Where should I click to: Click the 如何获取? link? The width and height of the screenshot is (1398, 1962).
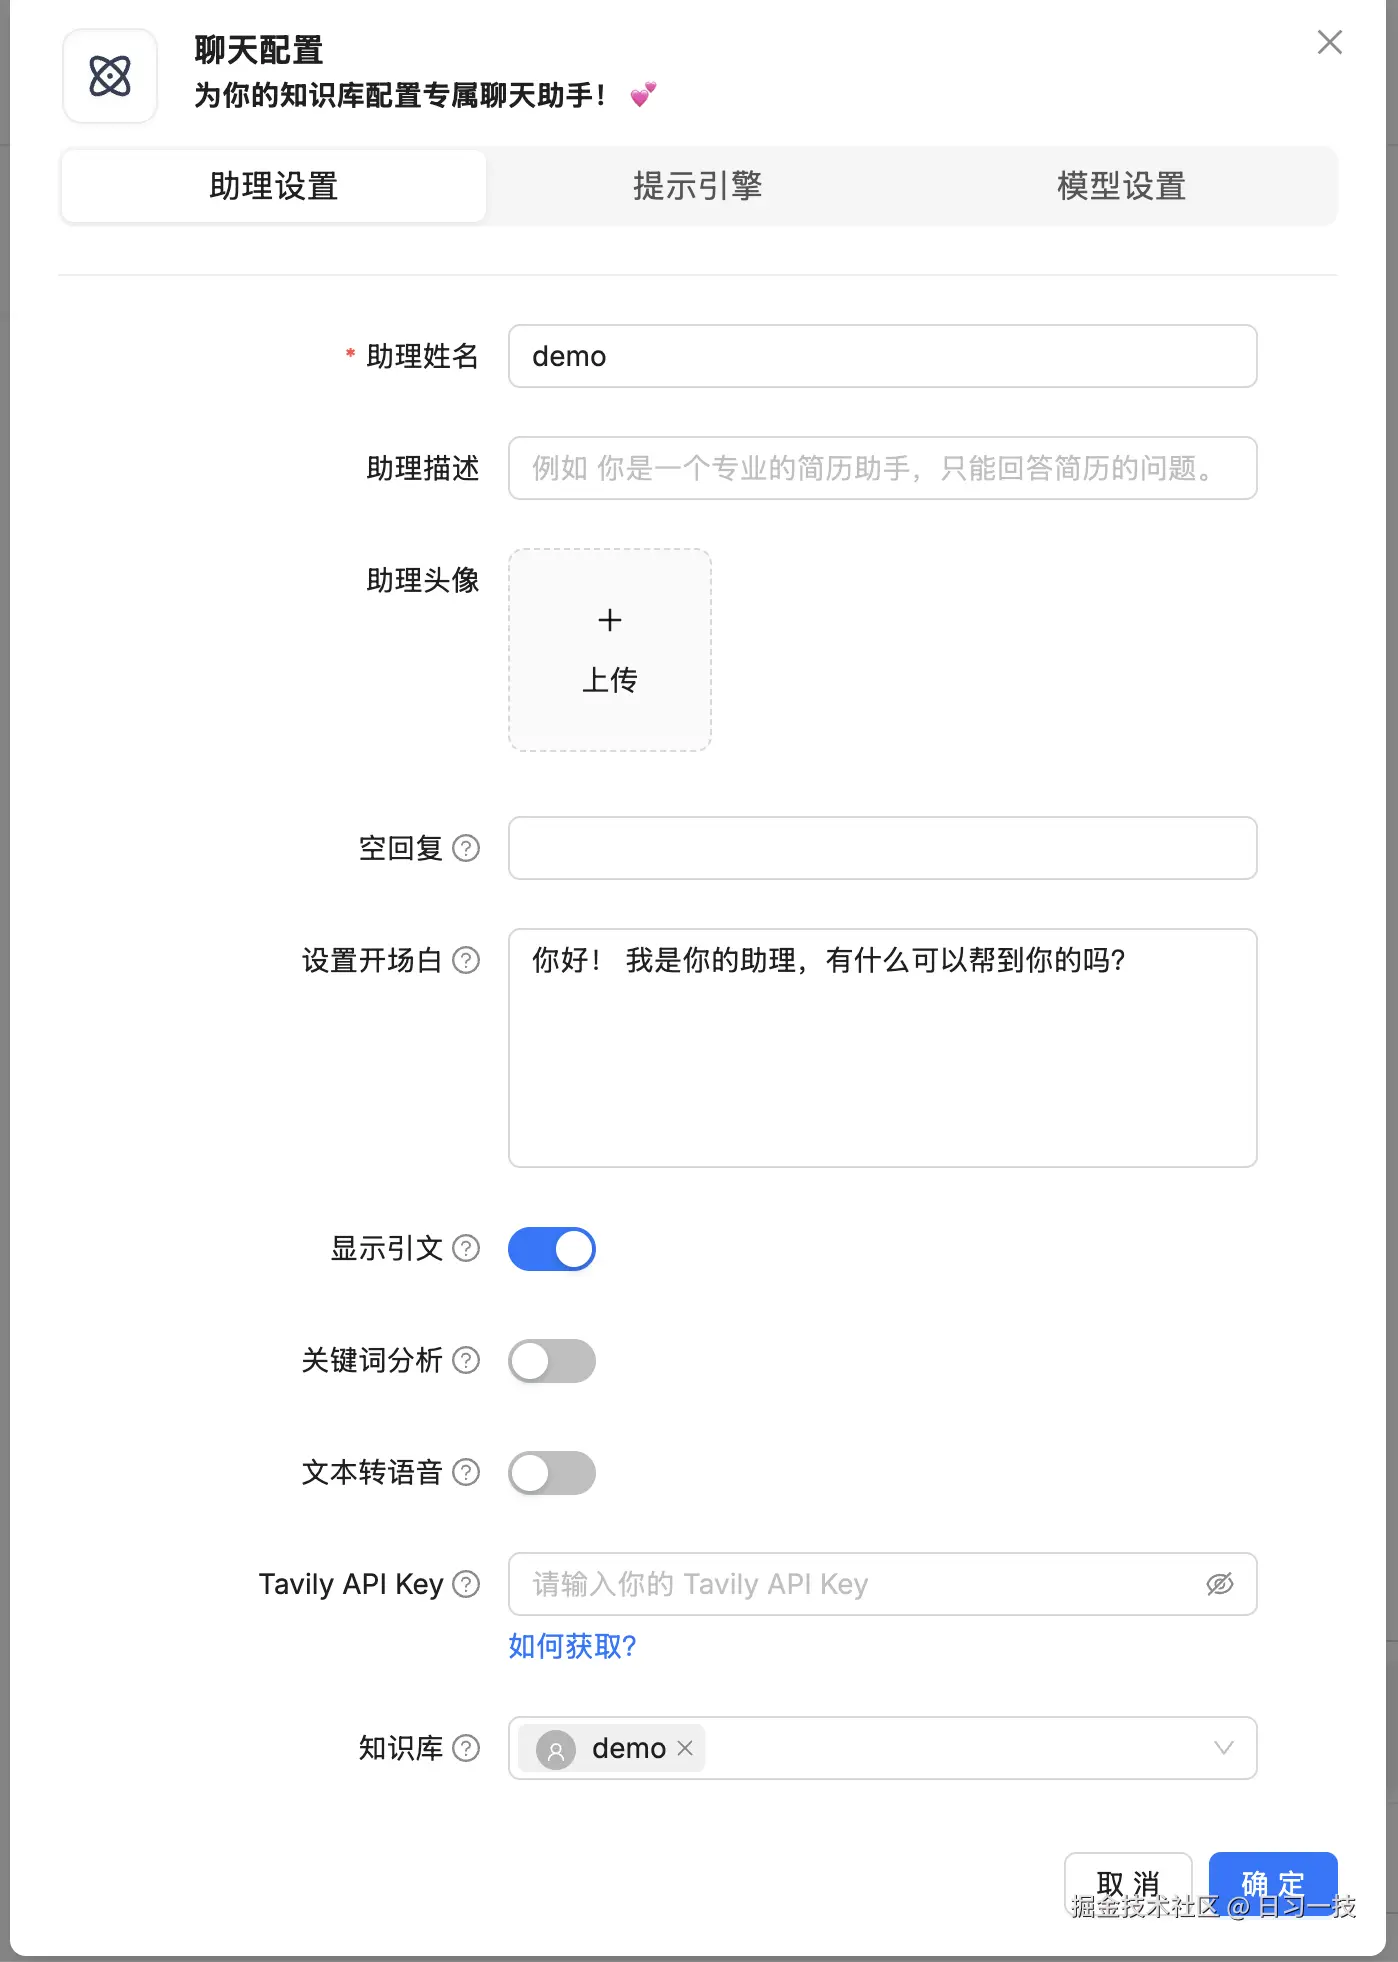point(572,1646)
